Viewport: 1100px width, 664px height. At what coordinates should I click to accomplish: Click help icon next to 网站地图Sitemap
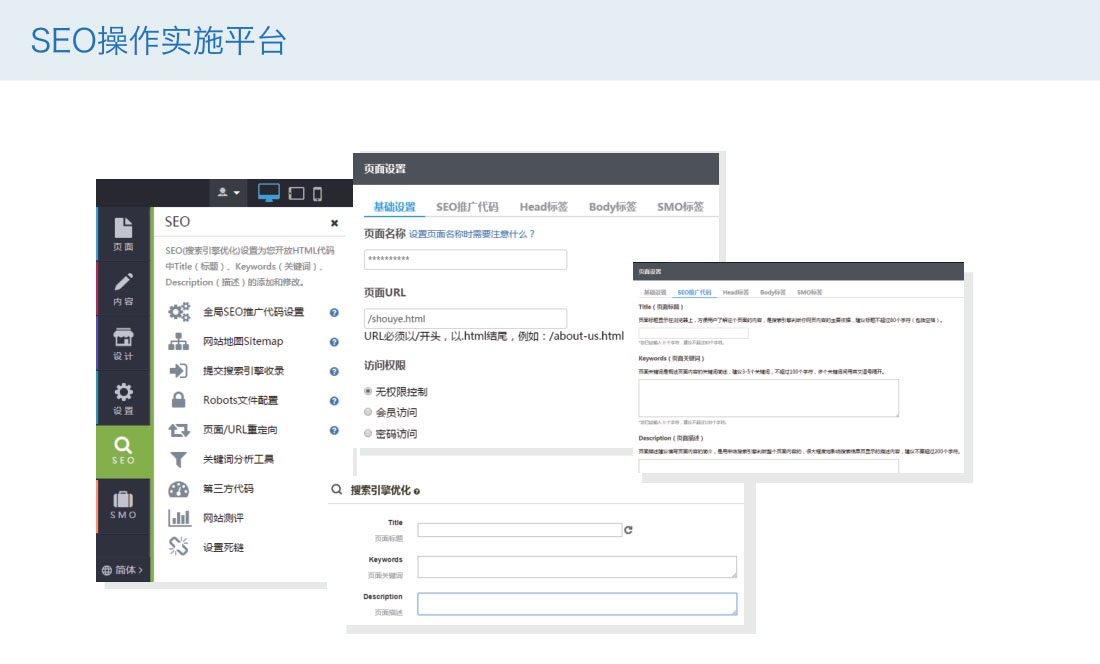[x=334, y=342]
